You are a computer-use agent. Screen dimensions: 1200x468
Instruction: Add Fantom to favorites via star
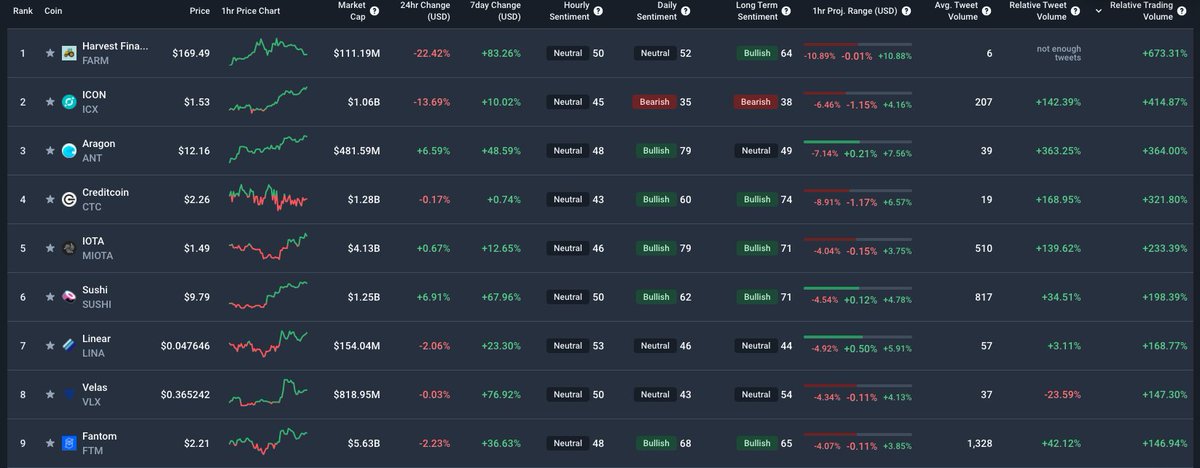49,443
